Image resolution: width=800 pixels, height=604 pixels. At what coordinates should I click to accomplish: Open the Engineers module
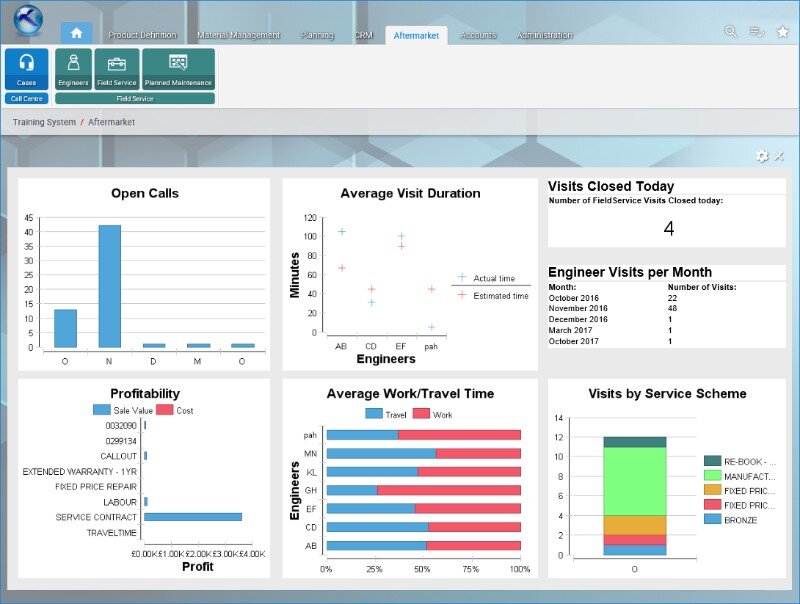(x=73, y=68)
